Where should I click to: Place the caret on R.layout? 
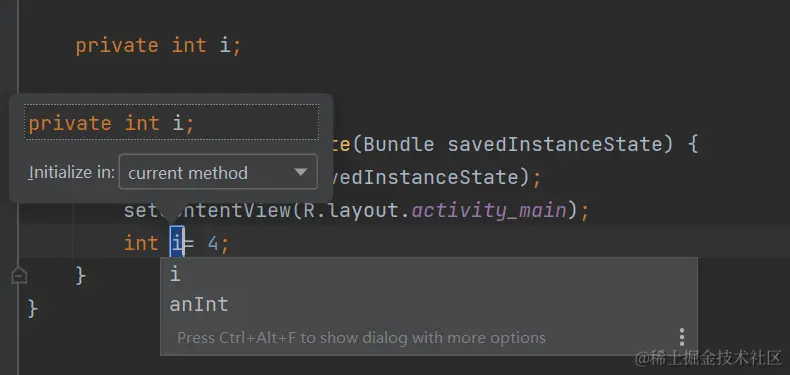pyautogui.click(x=351, y=210)
